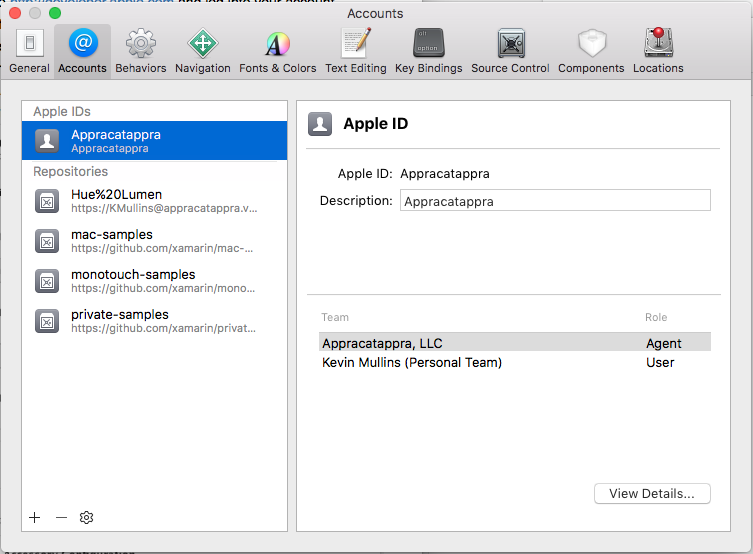The image size is (753, 554).
Task: Open Source Control preferences
Action: tap(510, 50)
